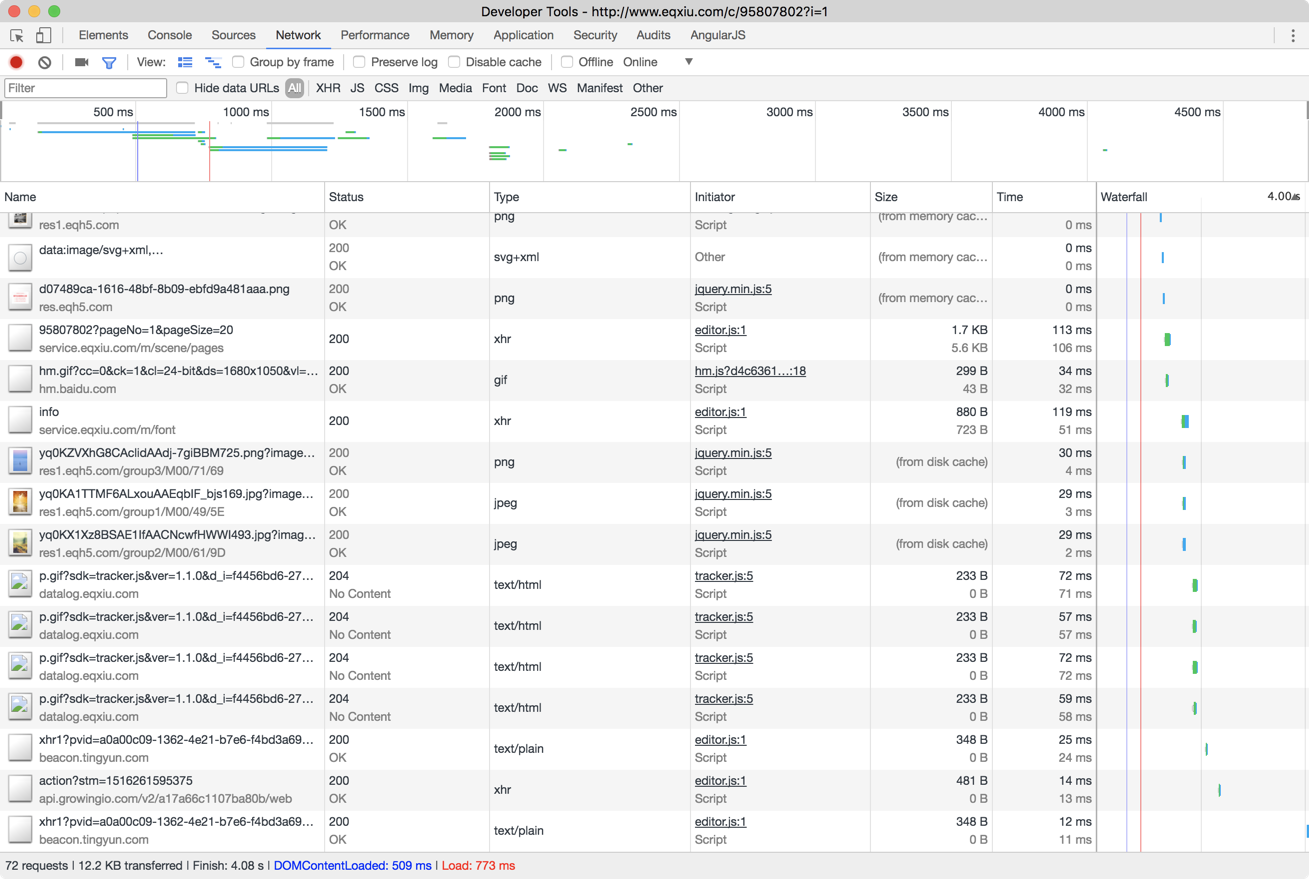Filter requests by Font

tap(494, 88)
